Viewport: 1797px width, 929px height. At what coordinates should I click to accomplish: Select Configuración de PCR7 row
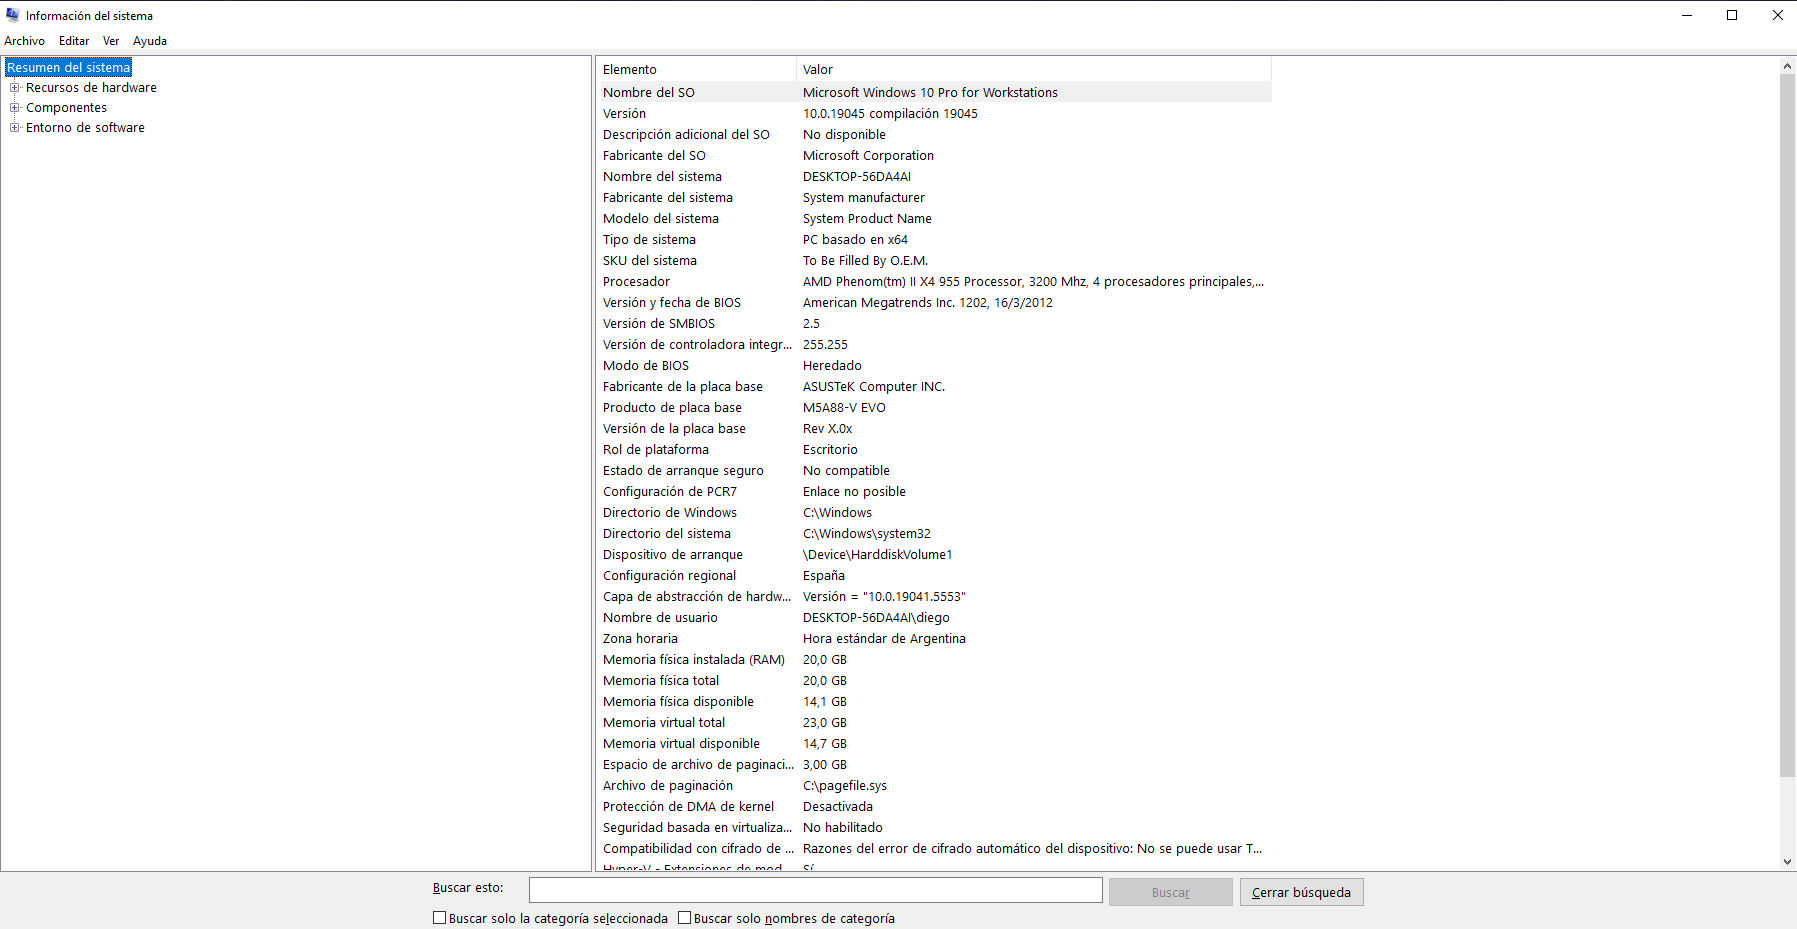[934, 491]
